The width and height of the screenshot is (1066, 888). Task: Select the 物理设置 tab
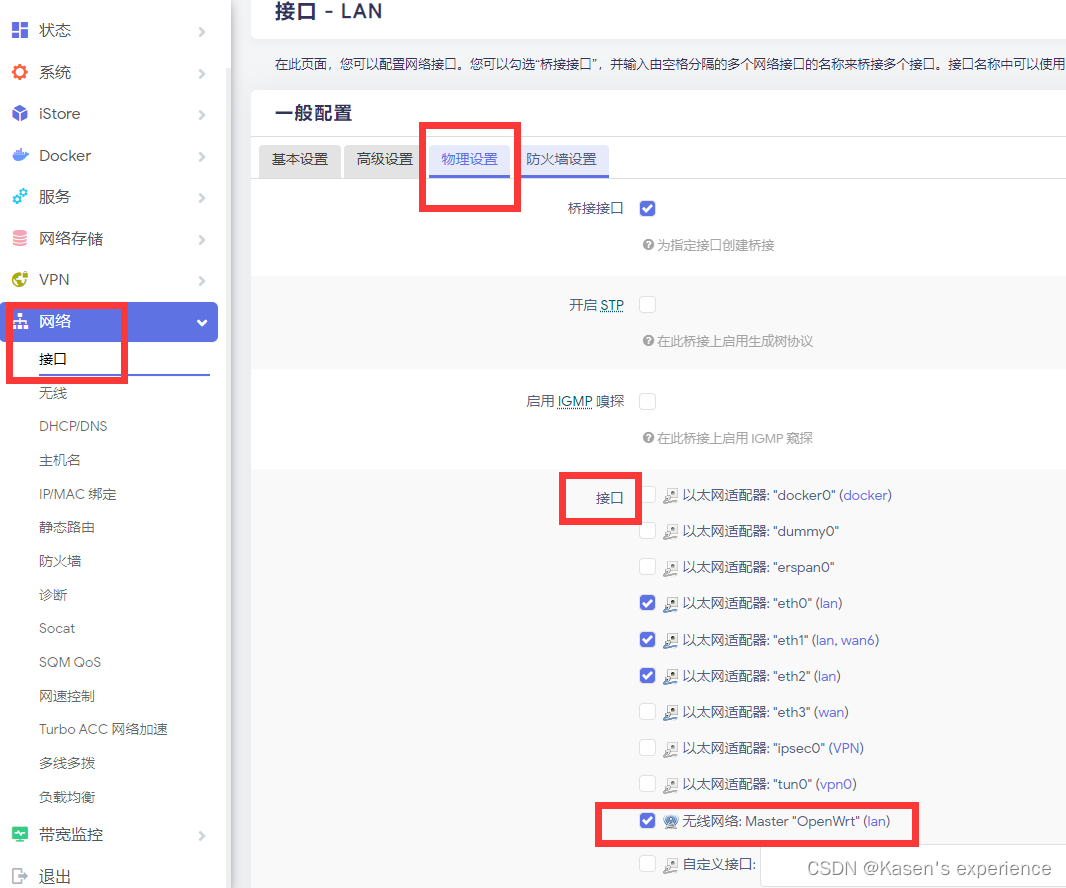tap(469, 160)
